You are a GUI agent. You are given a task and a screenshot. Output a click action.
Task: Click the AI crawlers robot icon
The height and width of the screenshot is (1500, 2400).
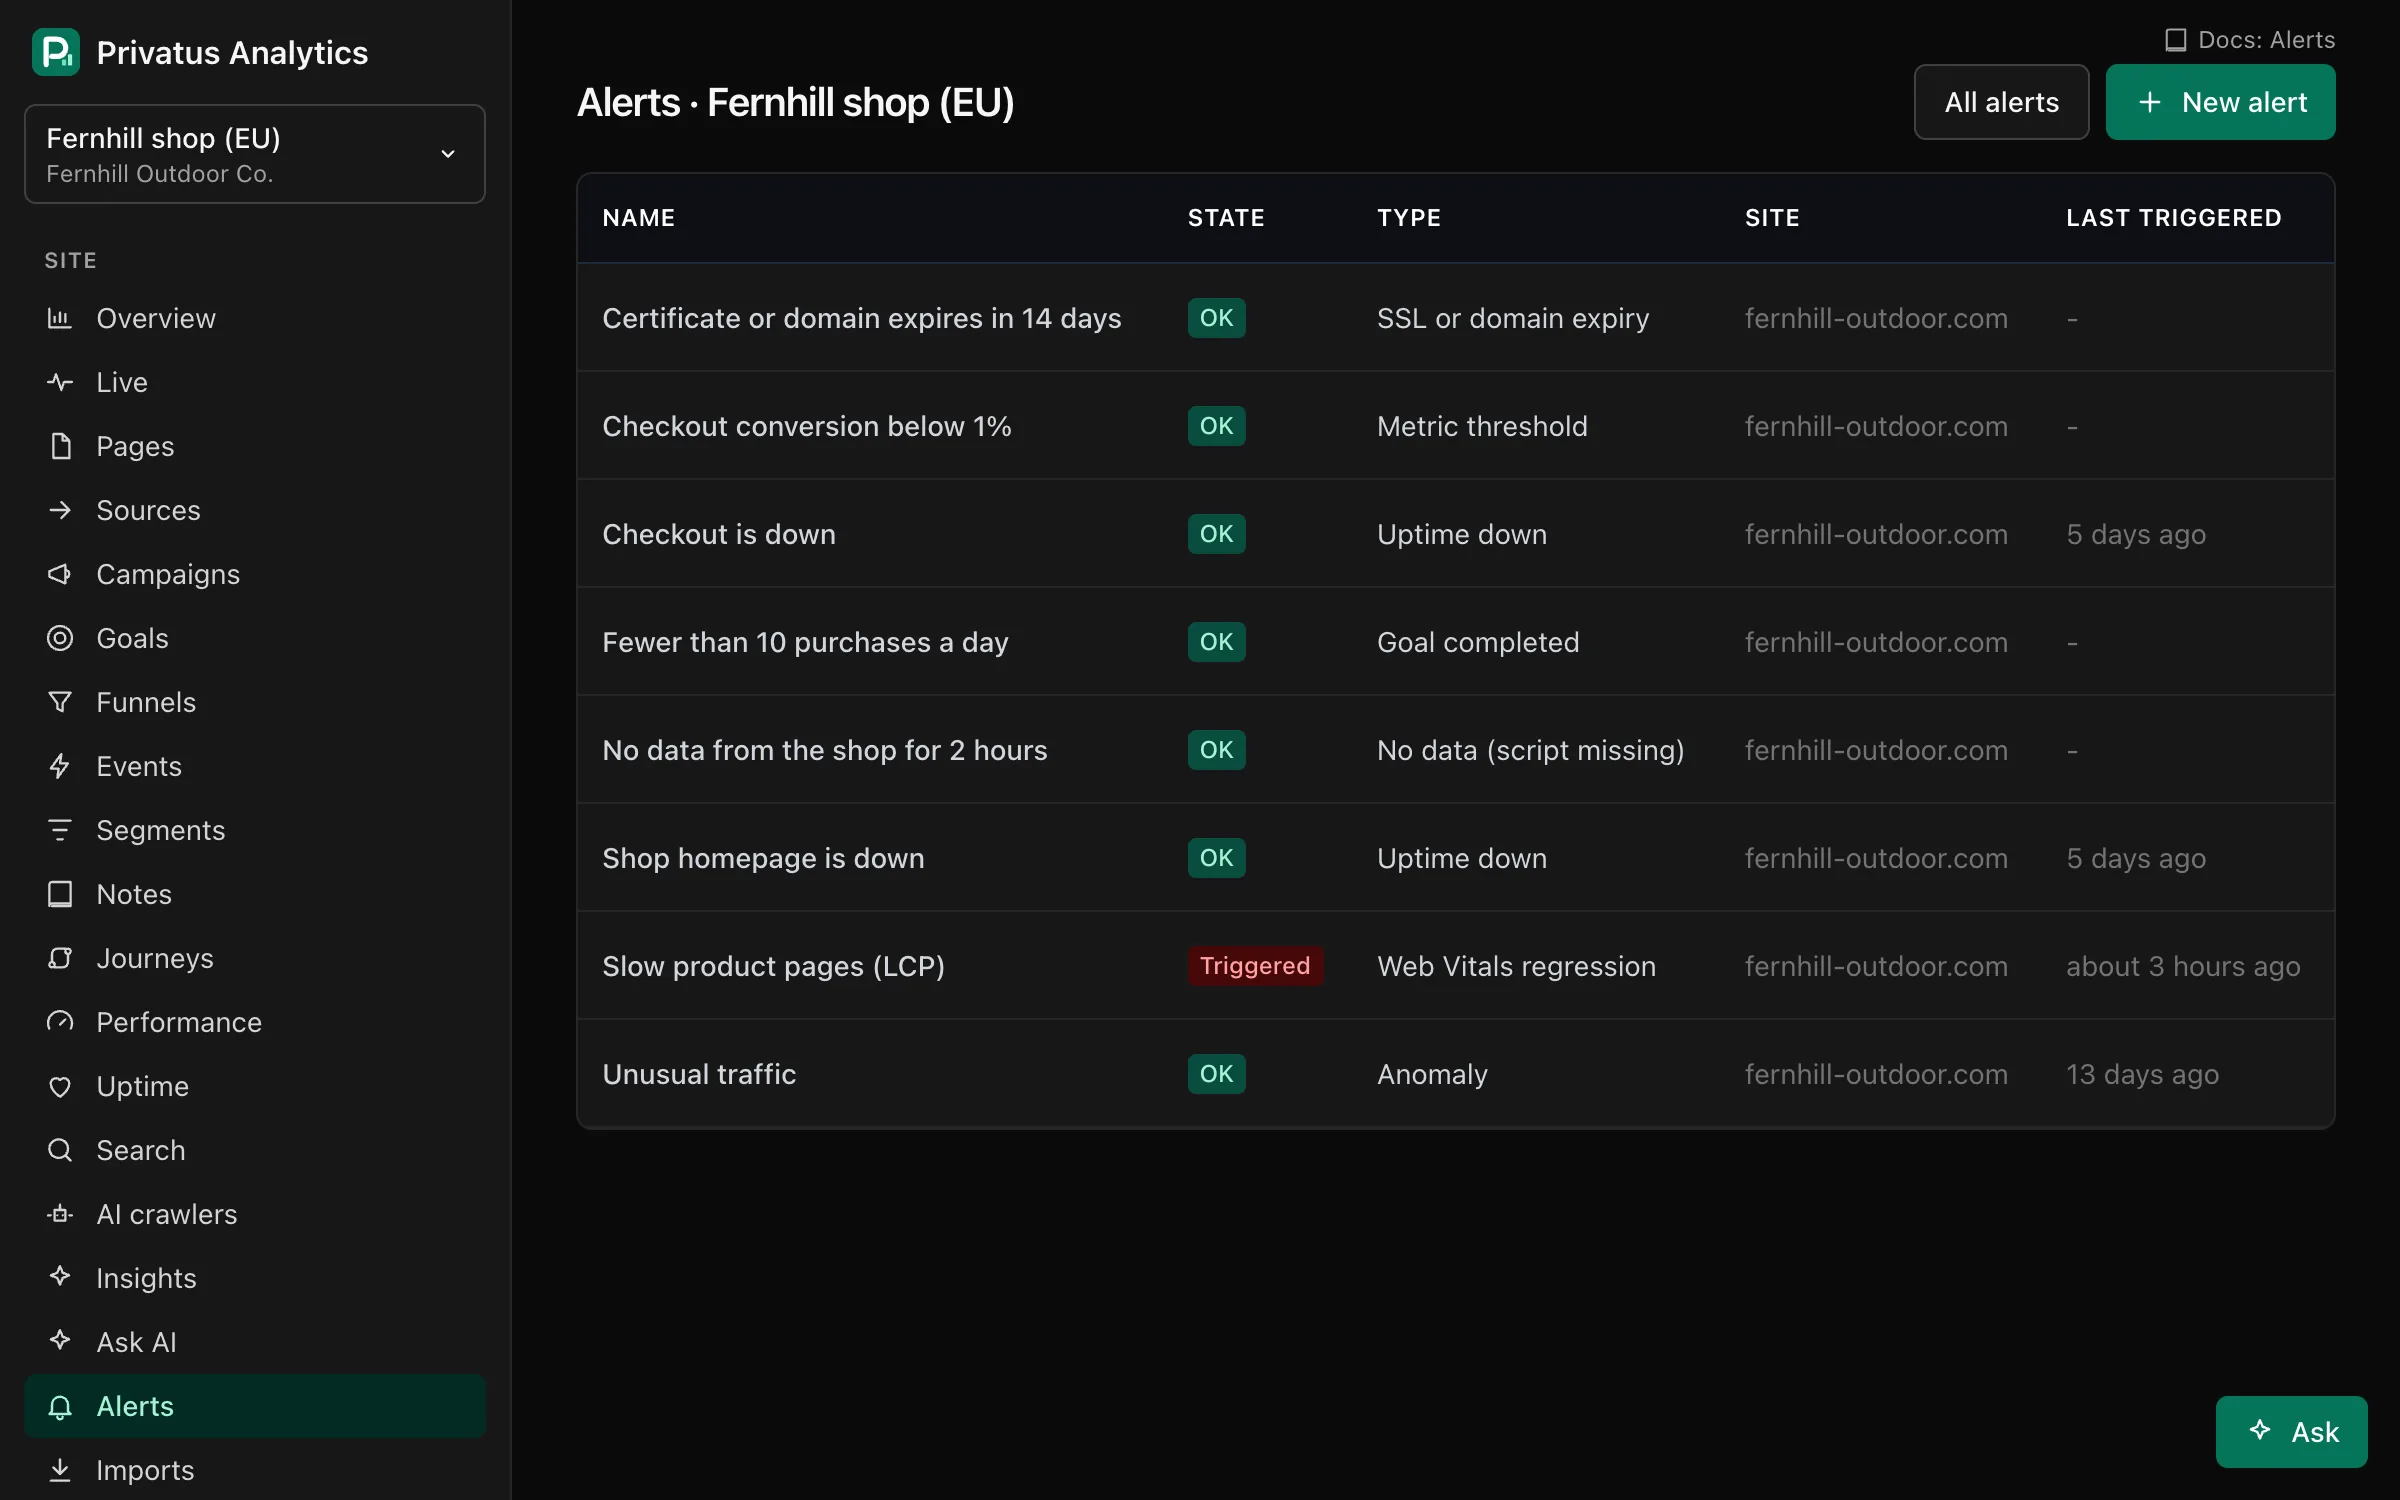pyautogui.click(x=60, y=1214)
